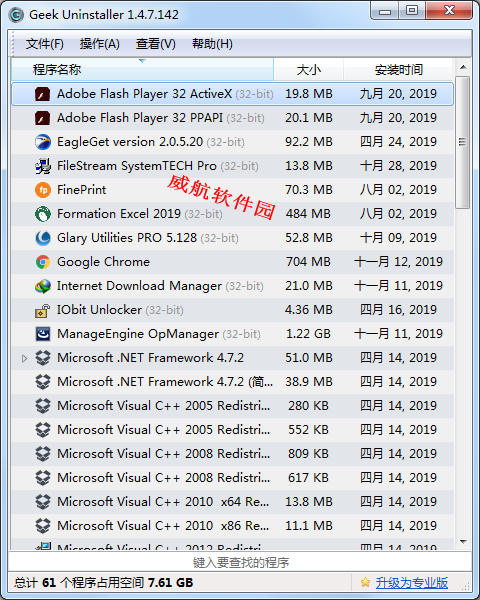The height and width of the screenshot is (600, 480).
Task: Select the Google Chrome icon
Action: (x=42, y=262)
